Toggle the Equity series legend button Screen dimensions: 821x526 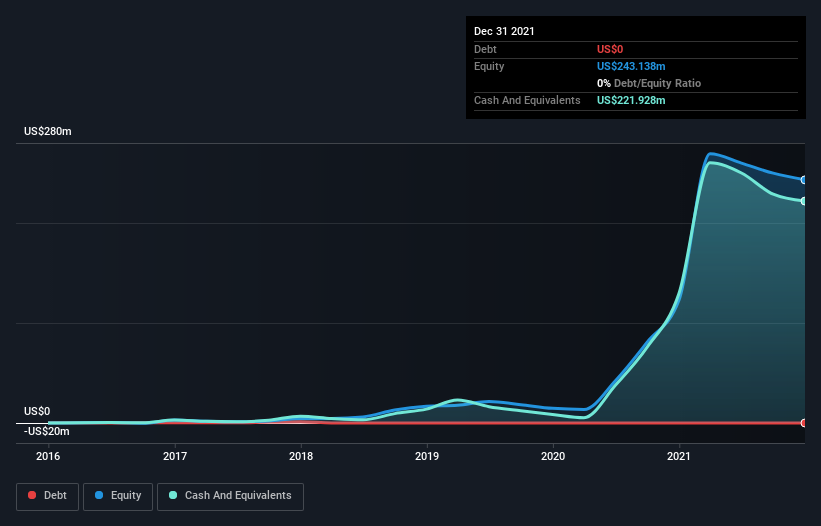click(118, 496)
